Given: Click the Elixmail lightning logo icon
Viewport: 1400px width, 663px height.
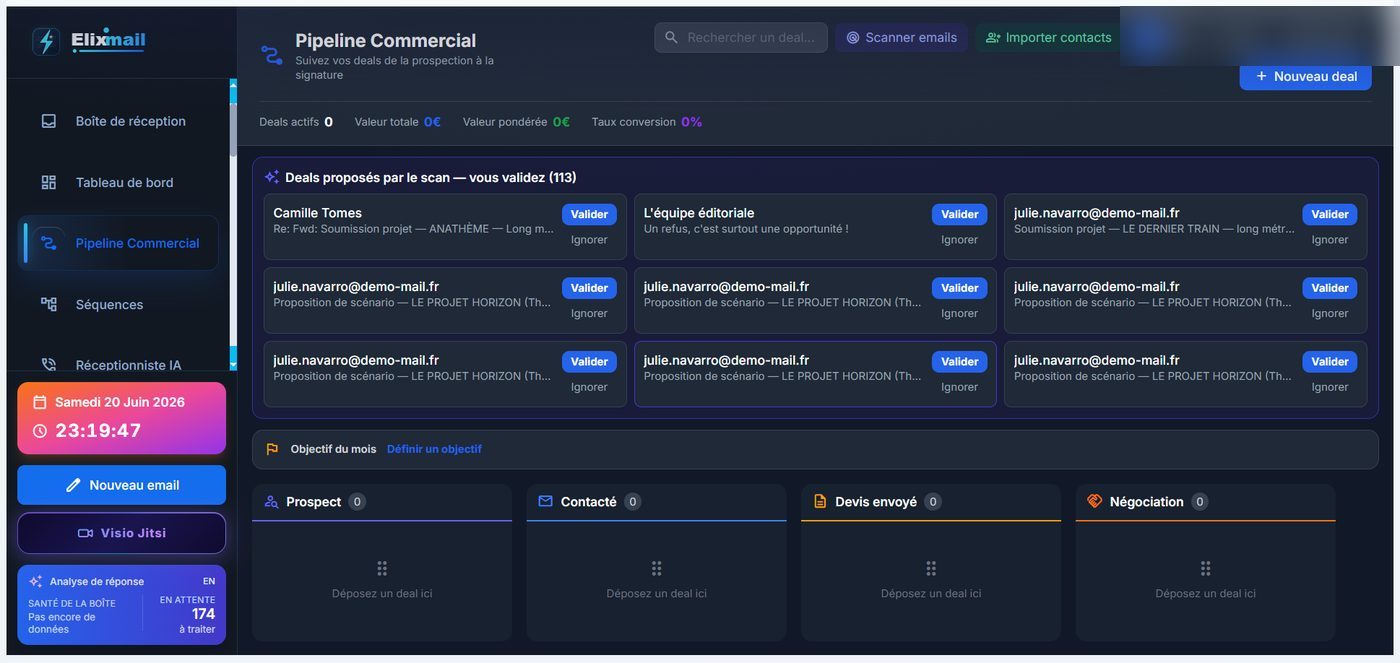Looking at the screenshot, I should tap(46, 41).
